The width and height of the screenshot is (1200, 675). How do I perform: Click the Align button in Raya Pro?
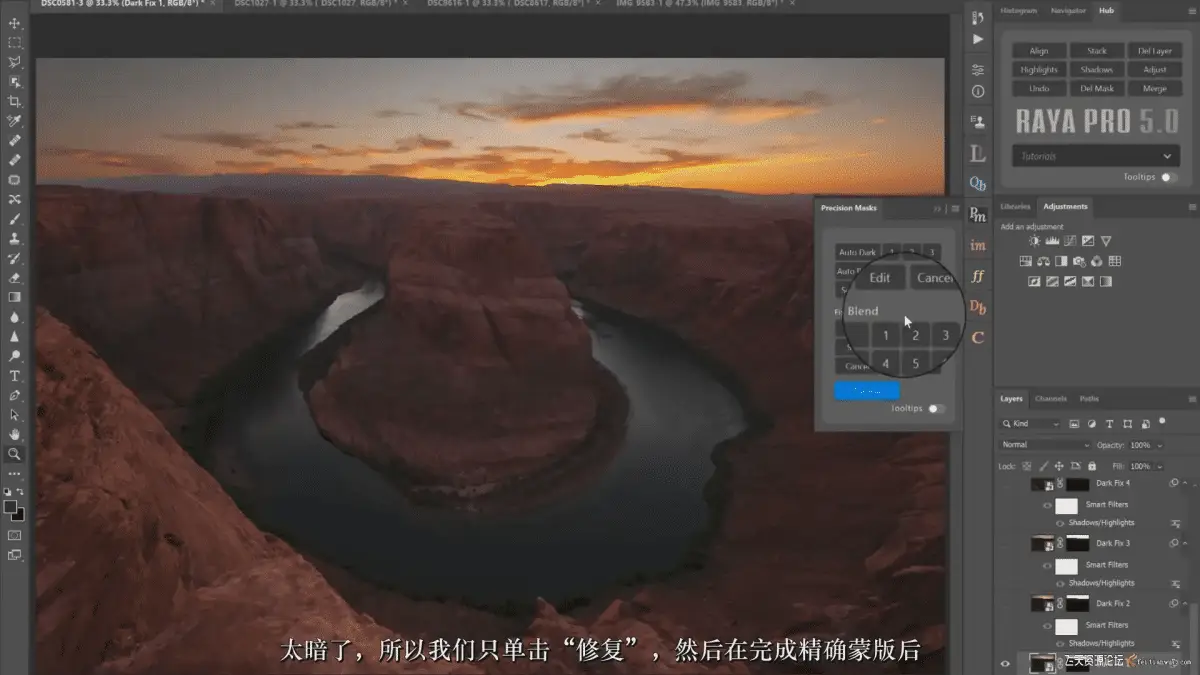click(1039, 51)
